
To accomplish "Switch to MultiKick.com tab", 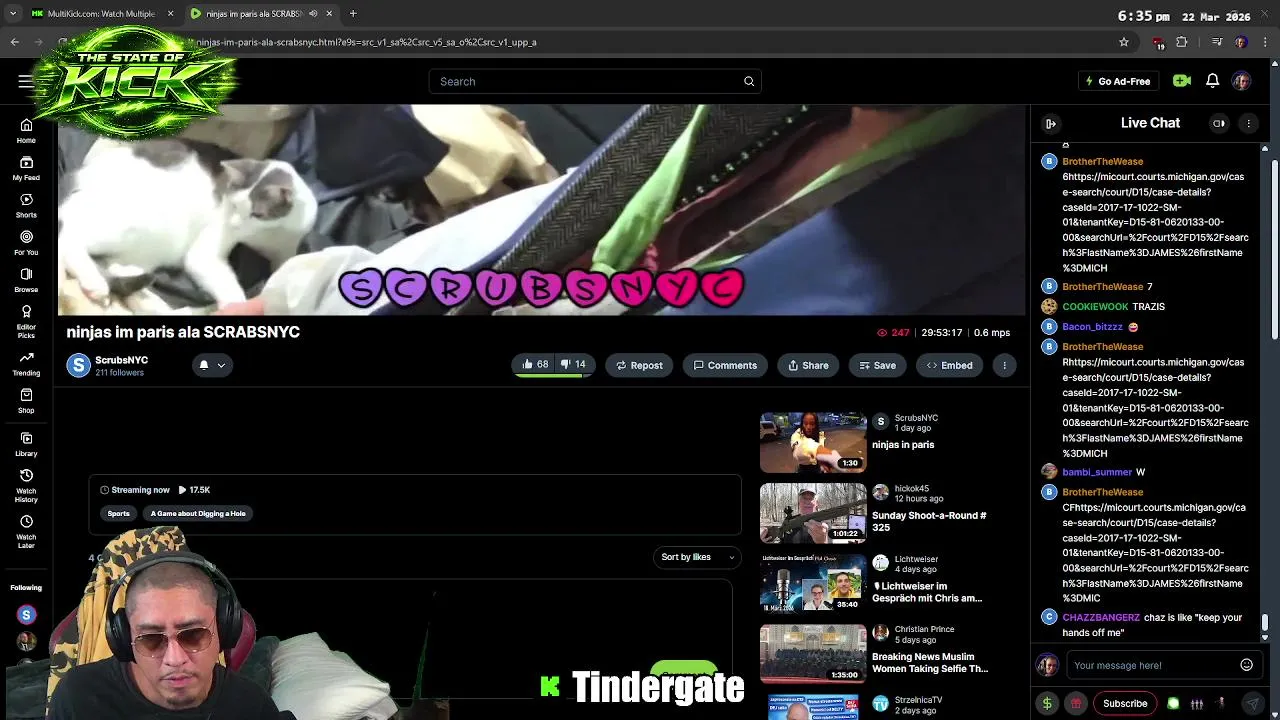I will (x=101, y=13).
